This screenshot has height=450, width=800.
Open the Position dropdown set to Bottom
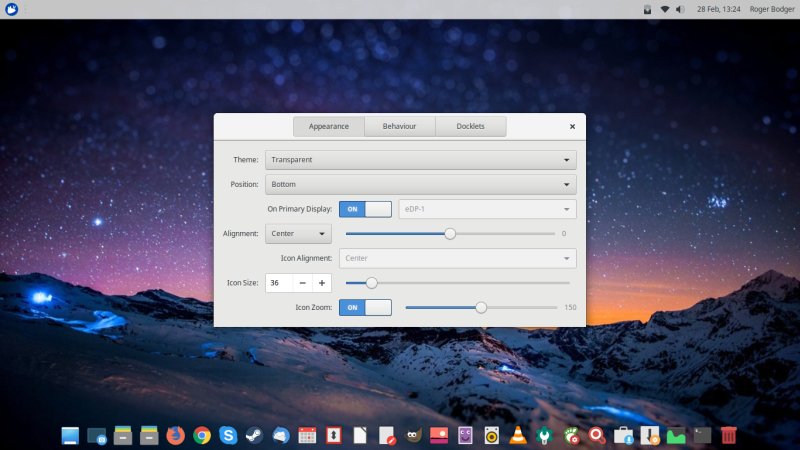[420, 184]
